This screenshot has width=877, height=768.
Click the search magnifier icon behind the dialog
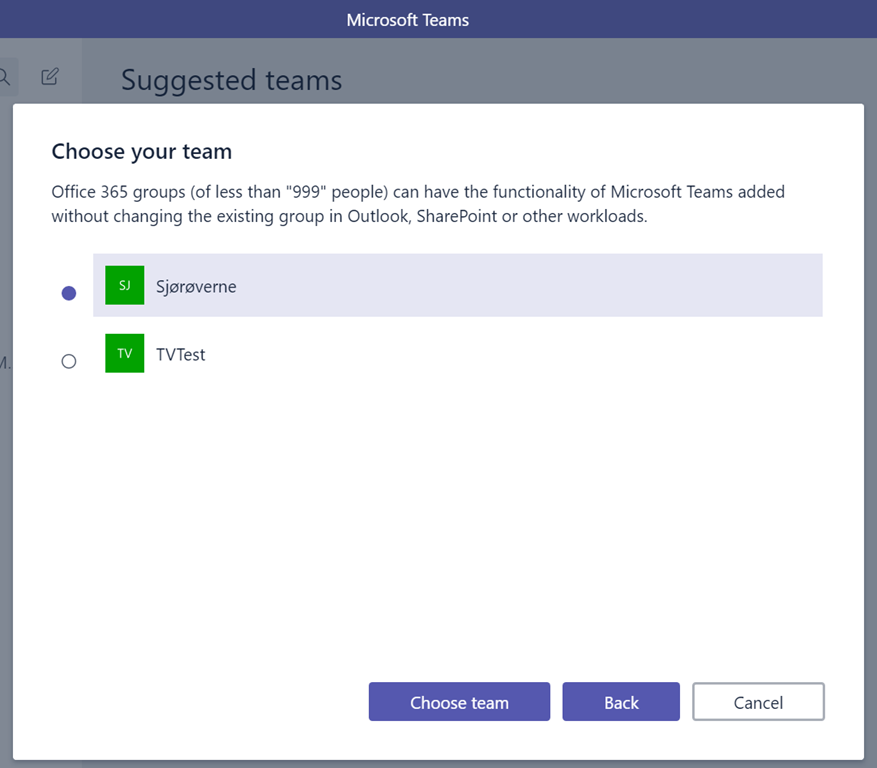tap(4, 77)
